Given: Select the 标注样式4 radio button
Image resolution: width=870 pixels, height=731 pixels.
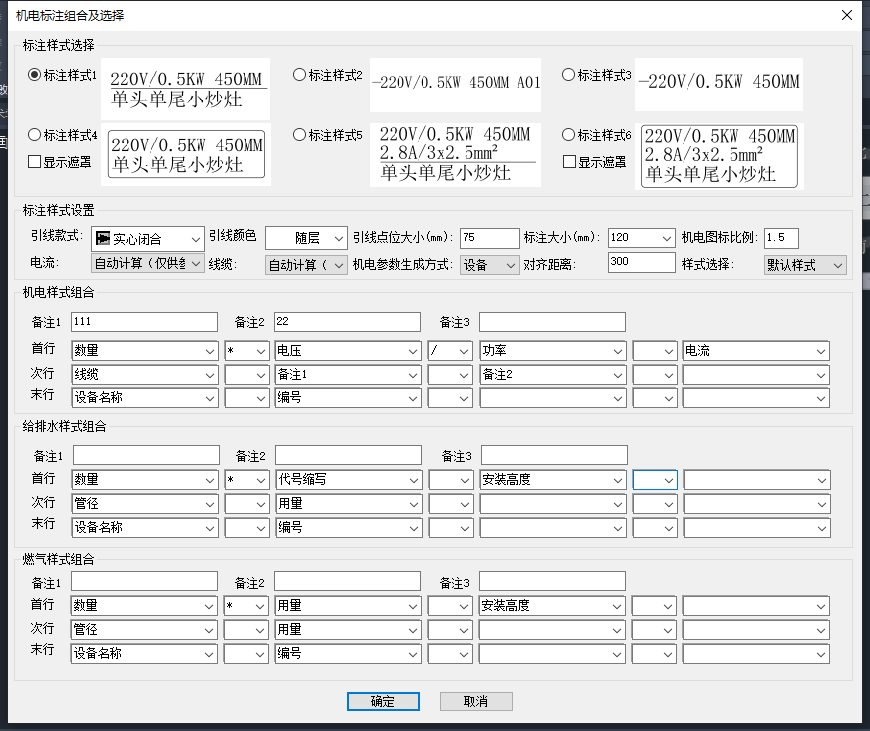Looking at the screenshot, I should [34, 134].
